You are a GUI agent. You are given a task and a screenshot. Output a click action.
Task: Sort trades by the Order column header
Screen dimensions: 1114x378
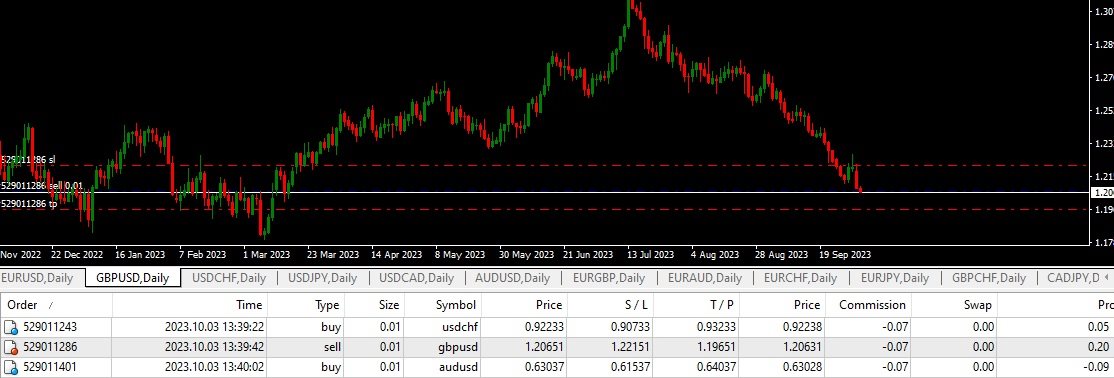[x=22, y=305]
